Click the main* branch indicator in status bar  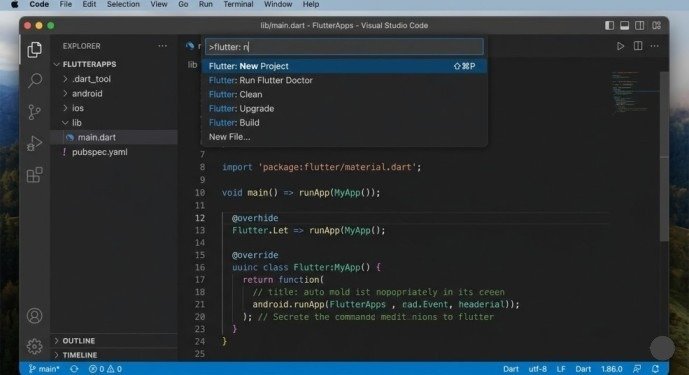tap(44, 369)
